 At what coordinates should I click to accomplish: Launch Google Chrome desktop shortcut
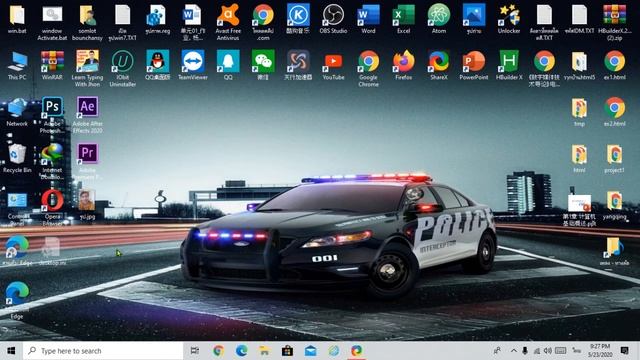[368, 62]
